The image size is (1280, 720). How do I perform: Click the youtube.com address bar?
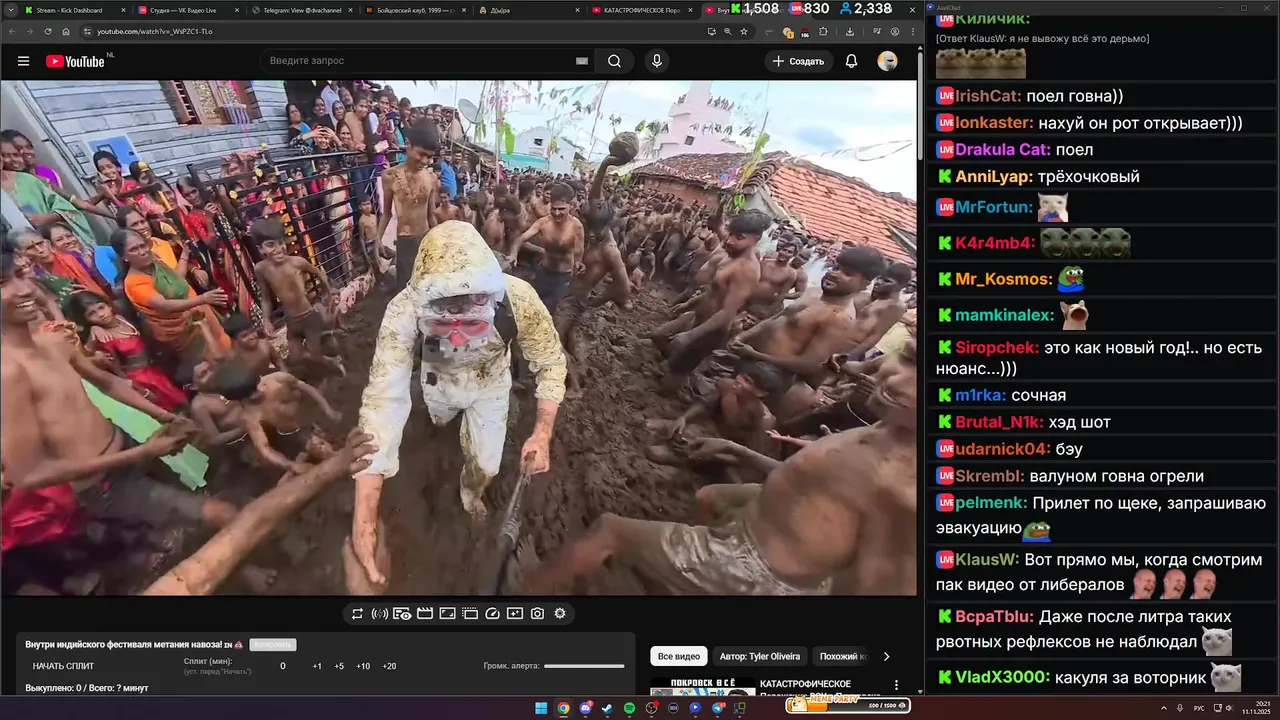(390, 31)
